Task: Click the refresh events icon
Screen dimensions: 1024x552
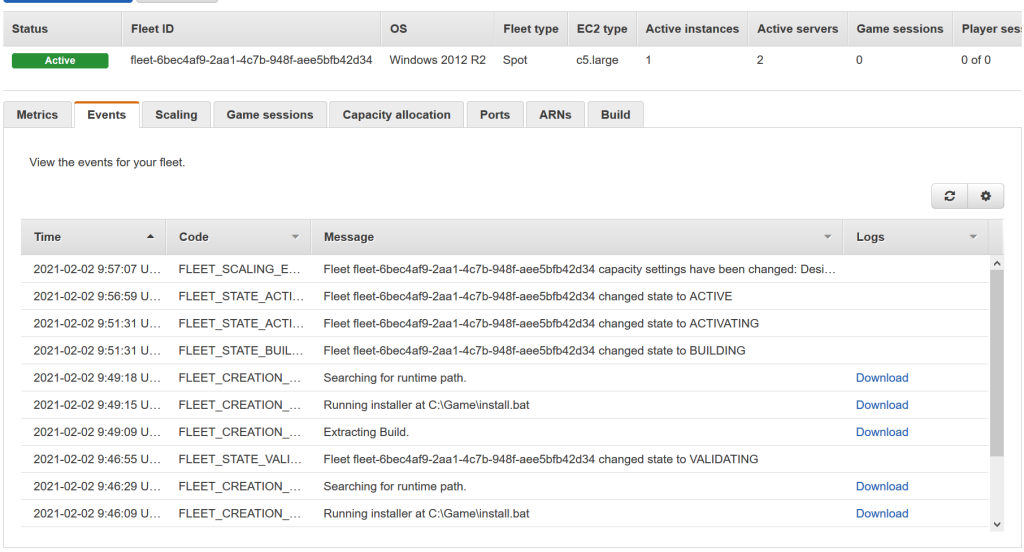Action: (x=949, y=197)
